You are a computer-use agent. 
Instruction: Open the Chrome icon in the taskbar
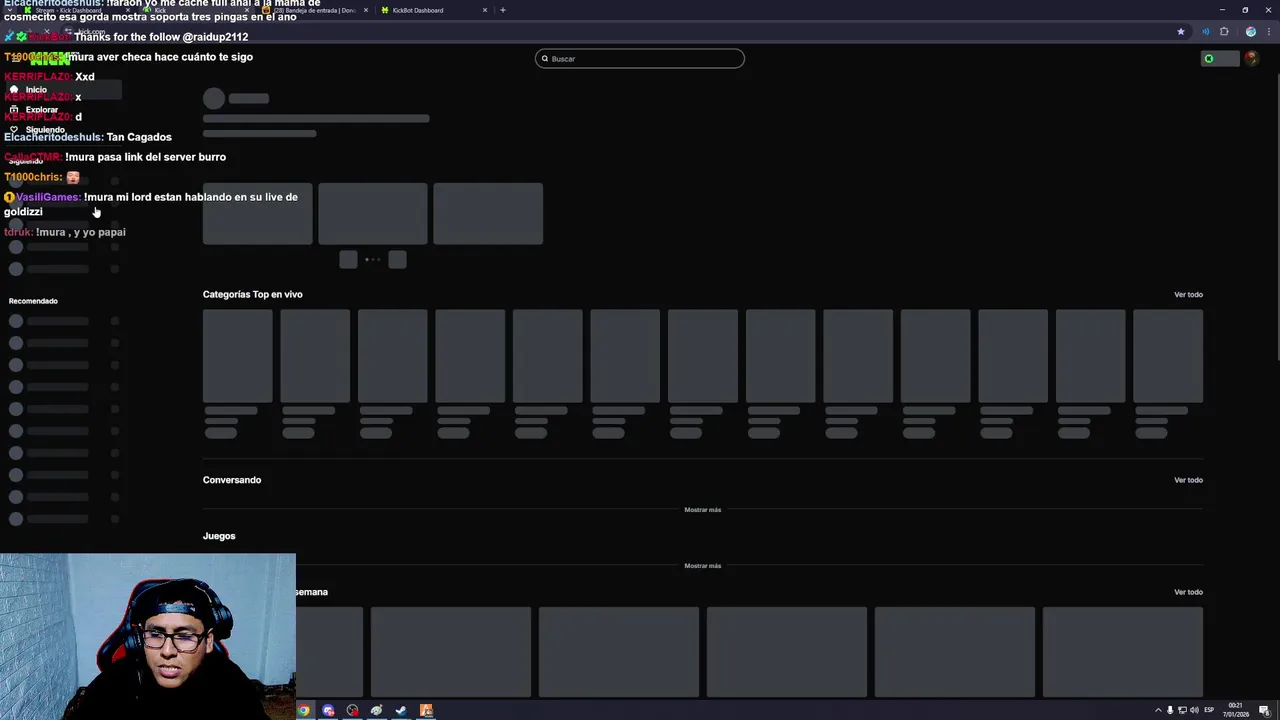point(304,711)
